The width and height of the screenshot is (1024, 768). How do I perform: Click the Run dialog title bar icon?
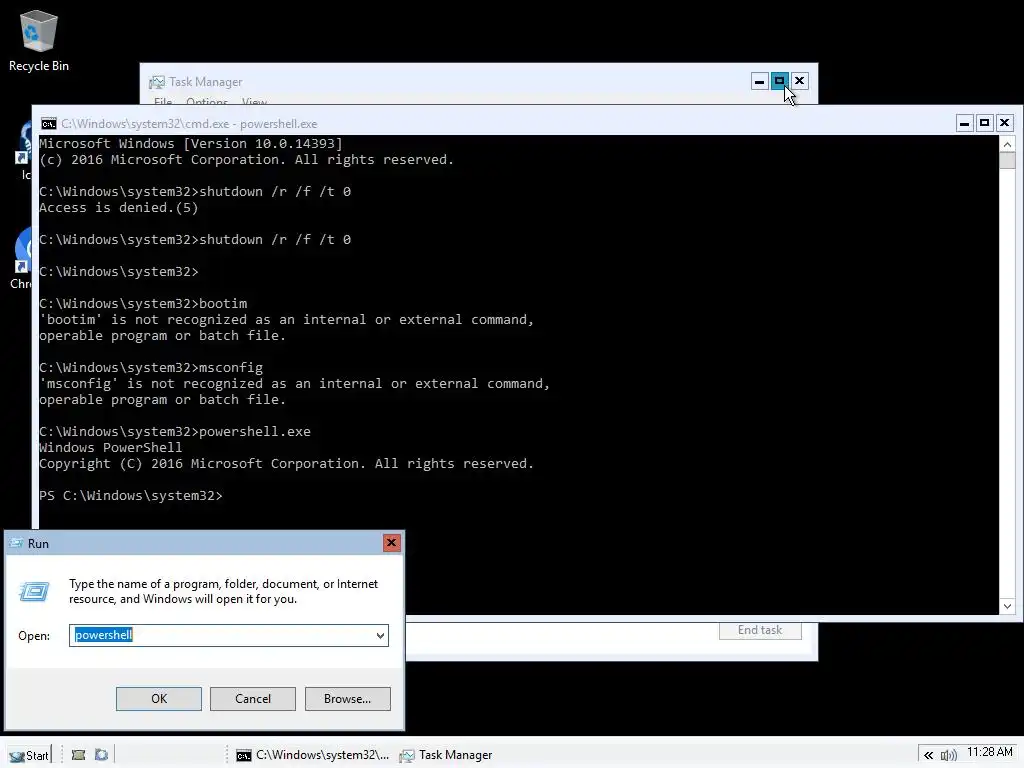coord(16,543)
